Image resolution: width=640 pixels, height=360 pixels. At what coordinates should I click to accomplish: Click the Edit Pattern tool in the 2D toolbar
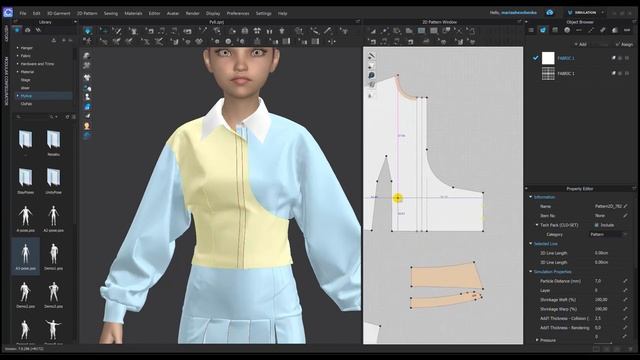tap(373, 31)
